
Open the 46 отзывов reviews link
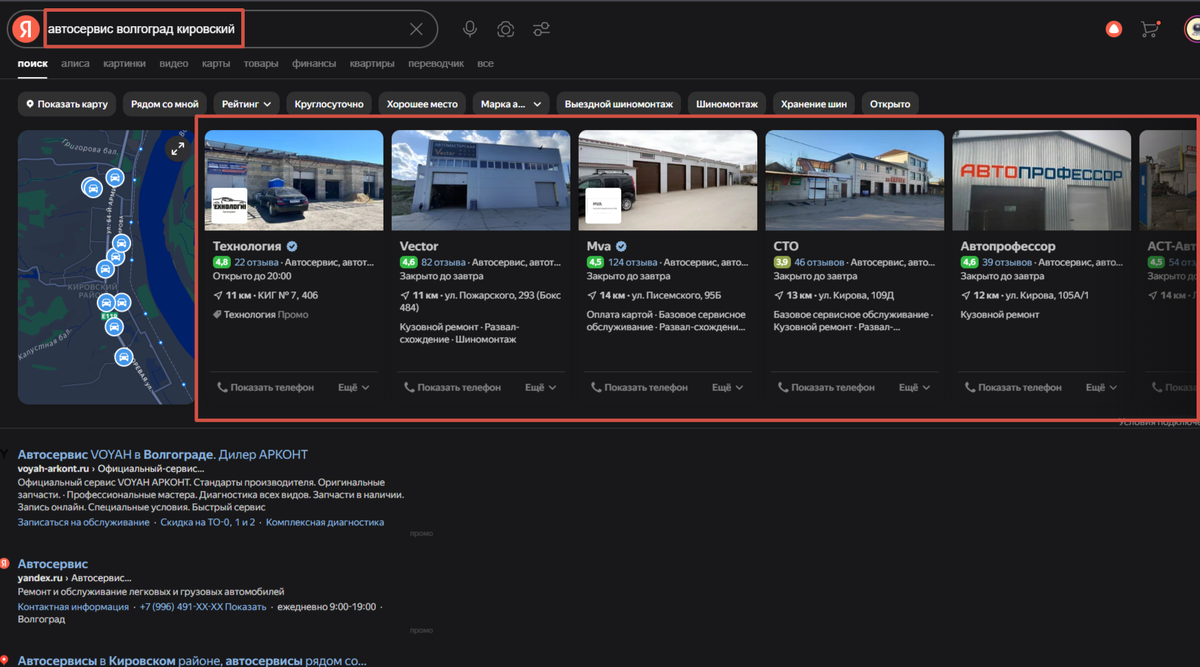click(x=820, y=262)
